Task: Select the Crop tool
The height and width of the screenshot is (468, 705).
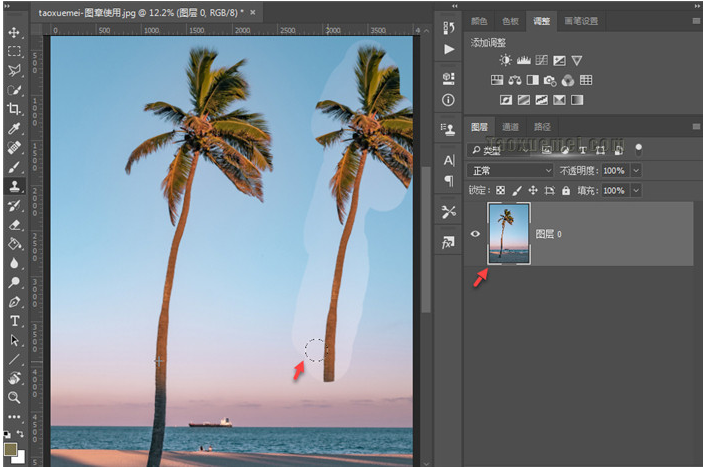Action: [14, 108]
